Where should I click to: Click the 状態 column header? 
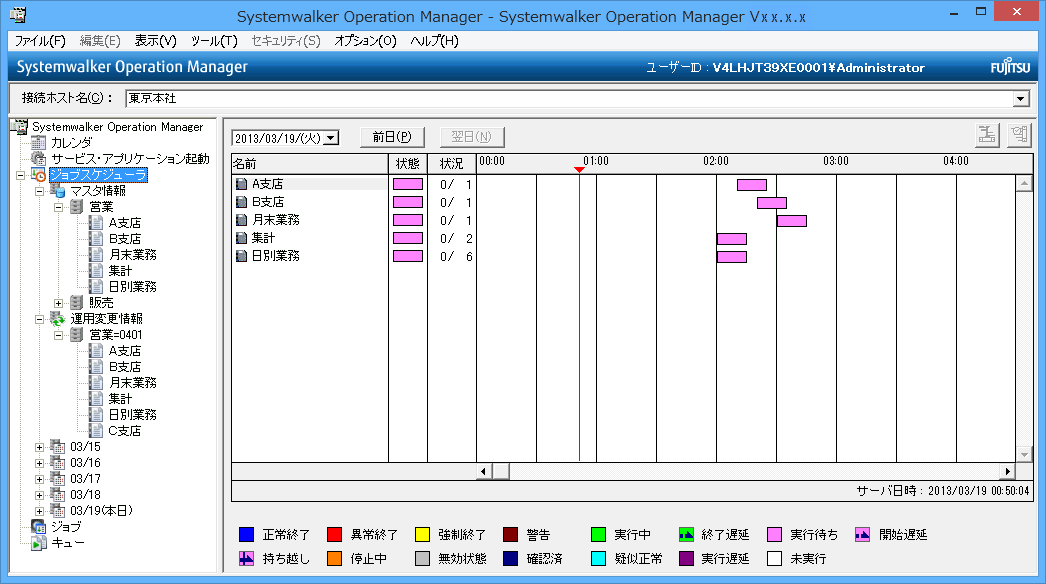(x=408, y=164)
